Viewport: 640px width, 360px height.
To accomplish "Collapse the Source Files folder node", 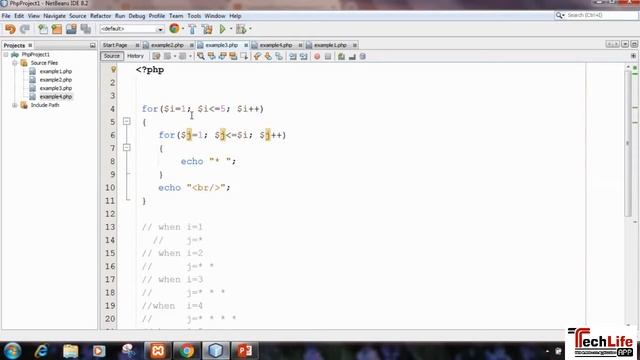I will tap(15, 63).
